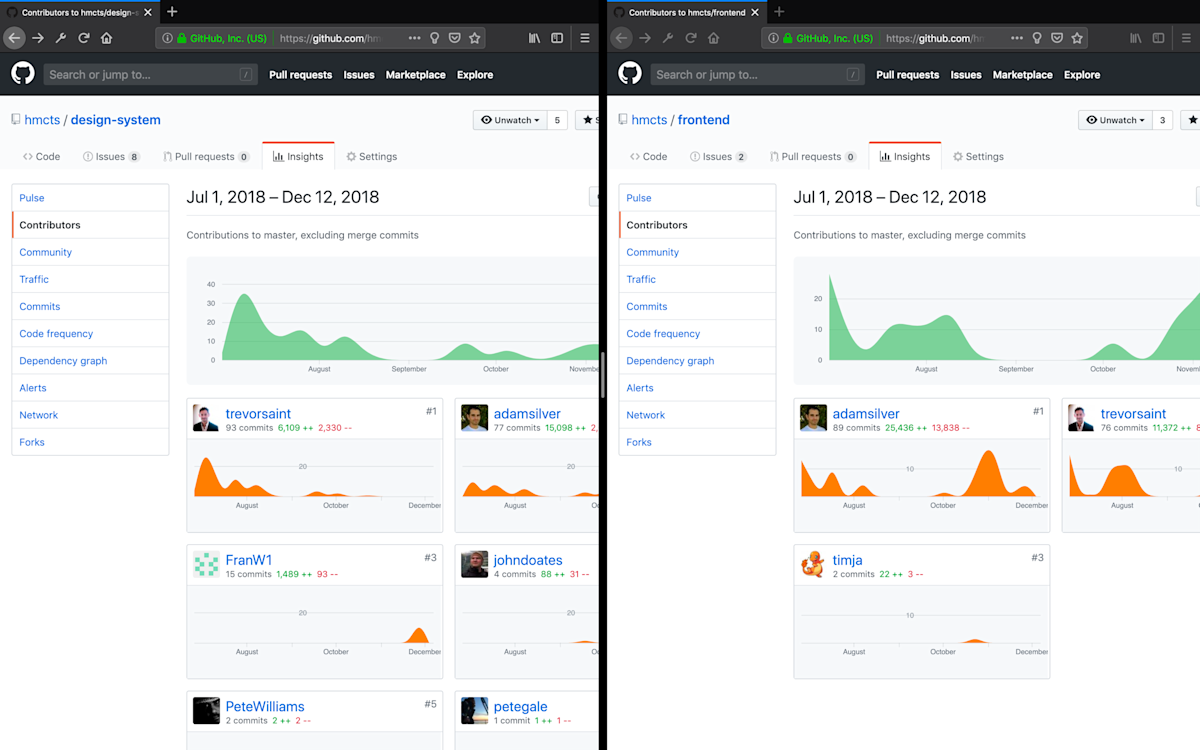
Task: Click PeteWilliams avatar in design-system contributors
Action: 206,711
